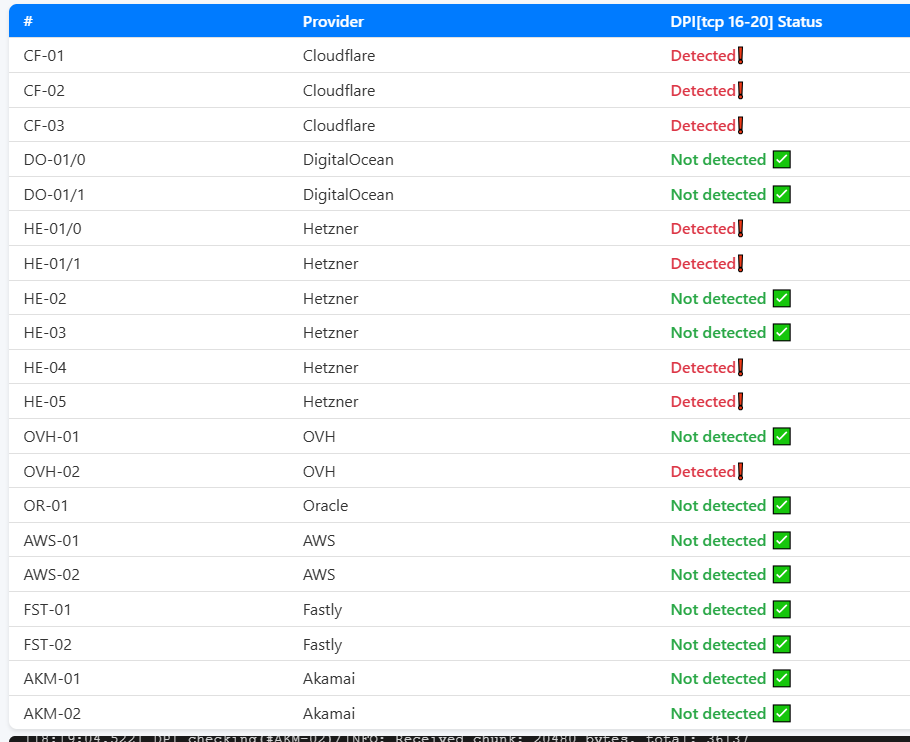The width and height of the screenshot is (910, 742).
Task: Click the green checkmark icon in OR-01 row
Action: tap(782, 505)
